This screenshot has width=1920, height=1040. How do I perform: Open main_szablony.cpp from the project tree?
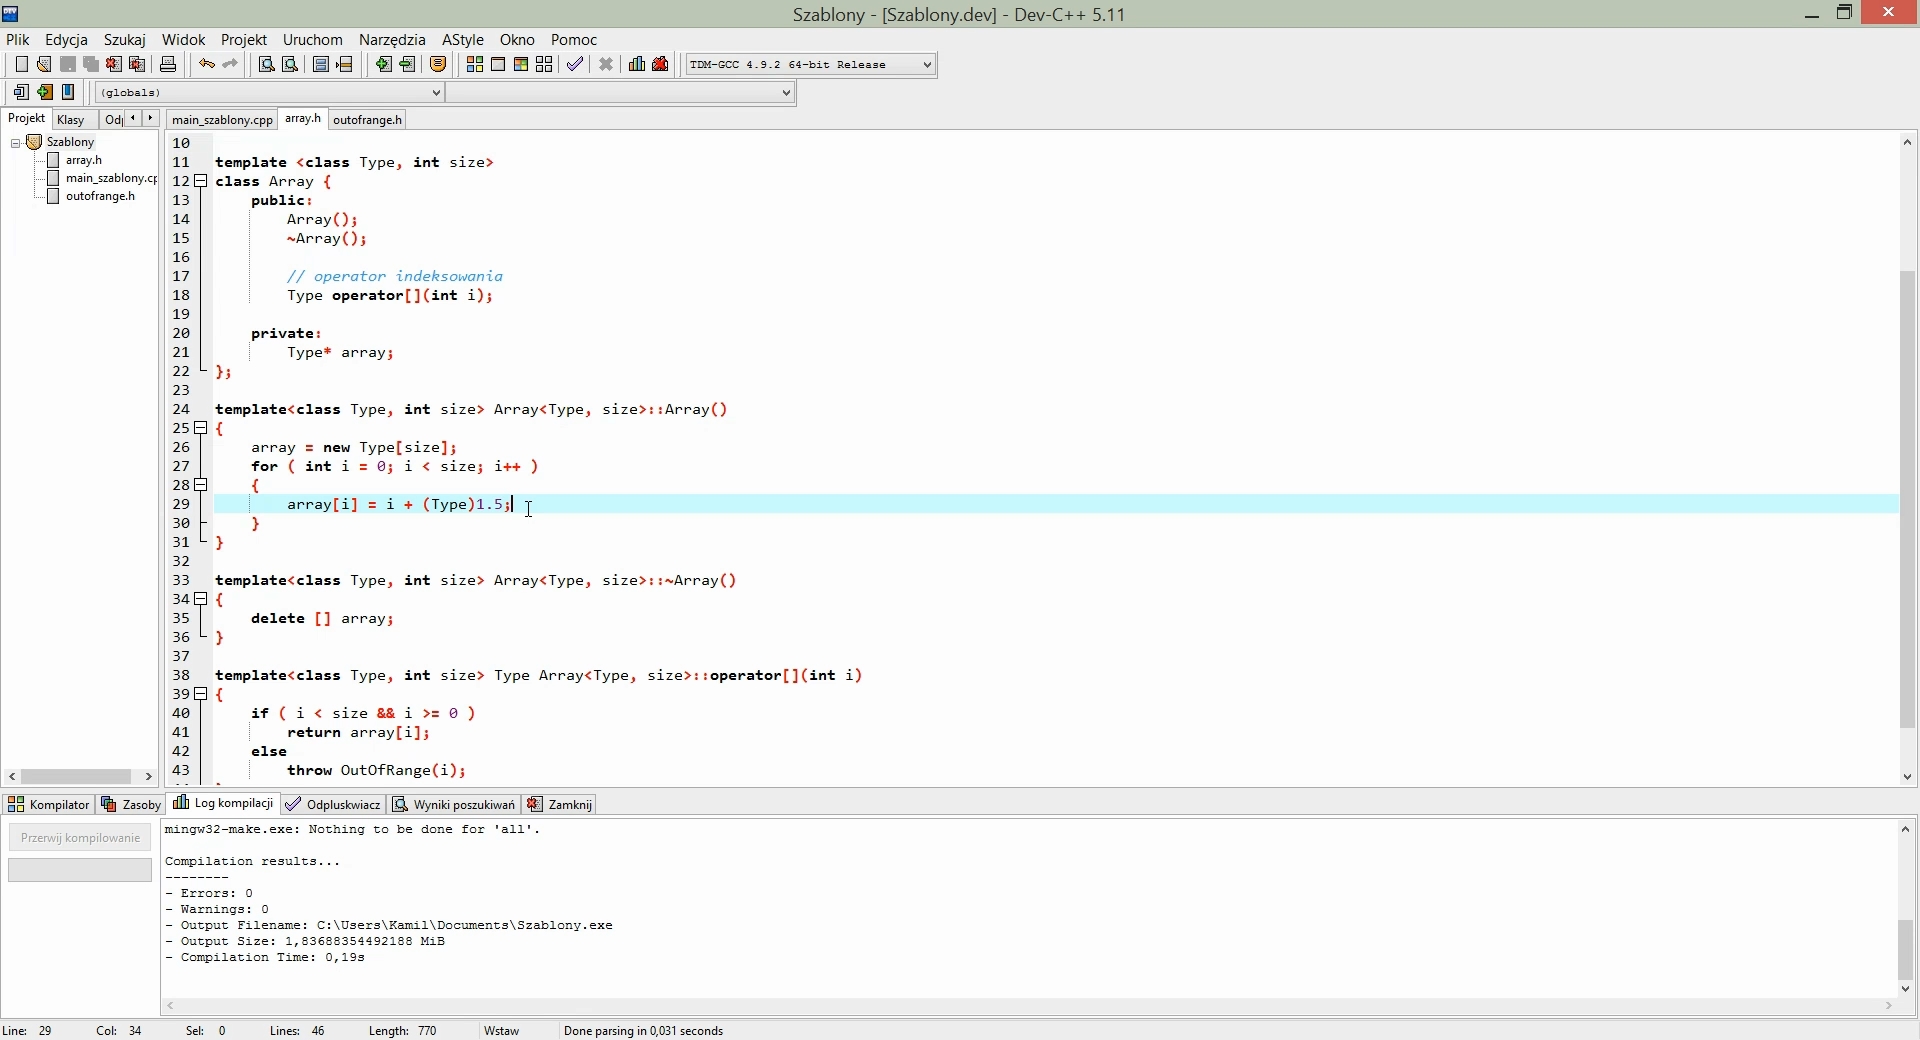(110, 178)
